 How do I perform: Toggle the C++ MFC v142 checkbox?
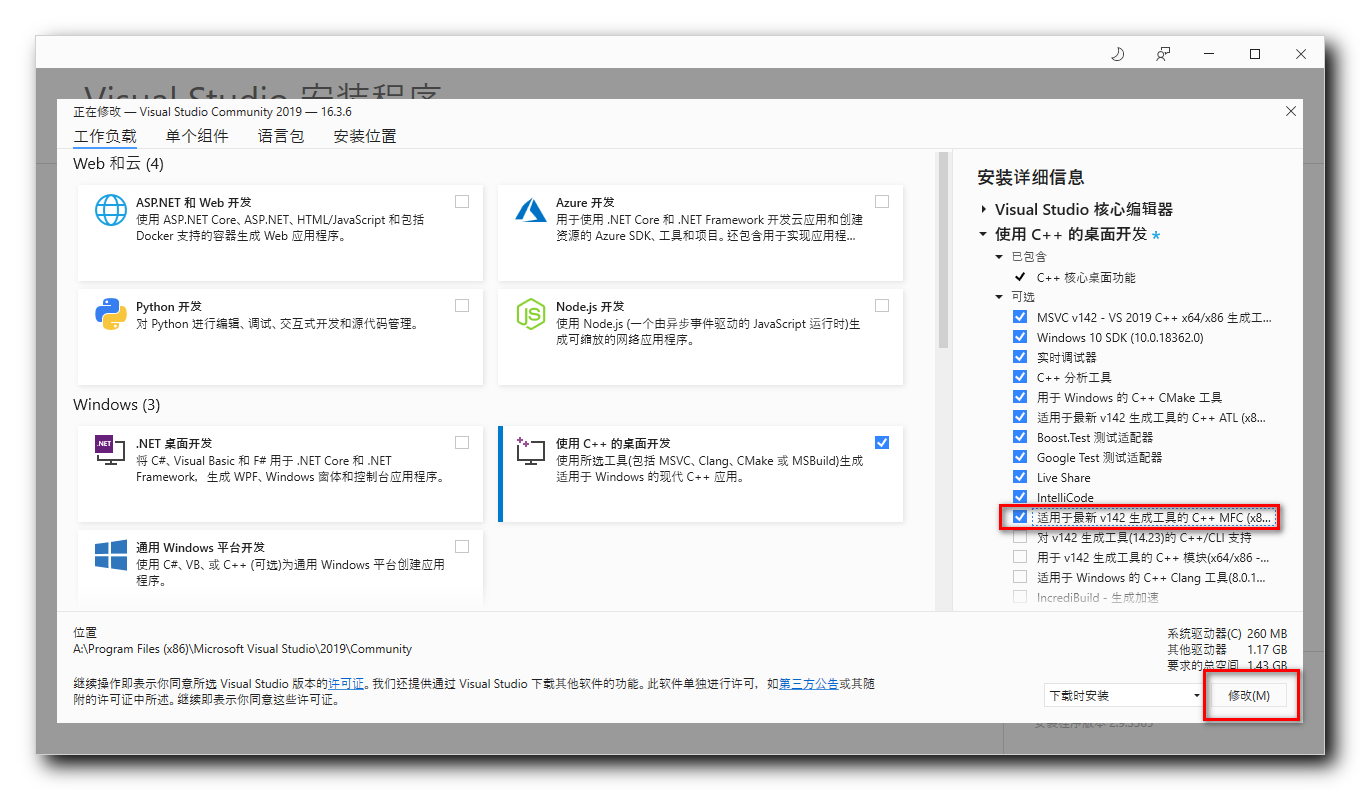1020,517
